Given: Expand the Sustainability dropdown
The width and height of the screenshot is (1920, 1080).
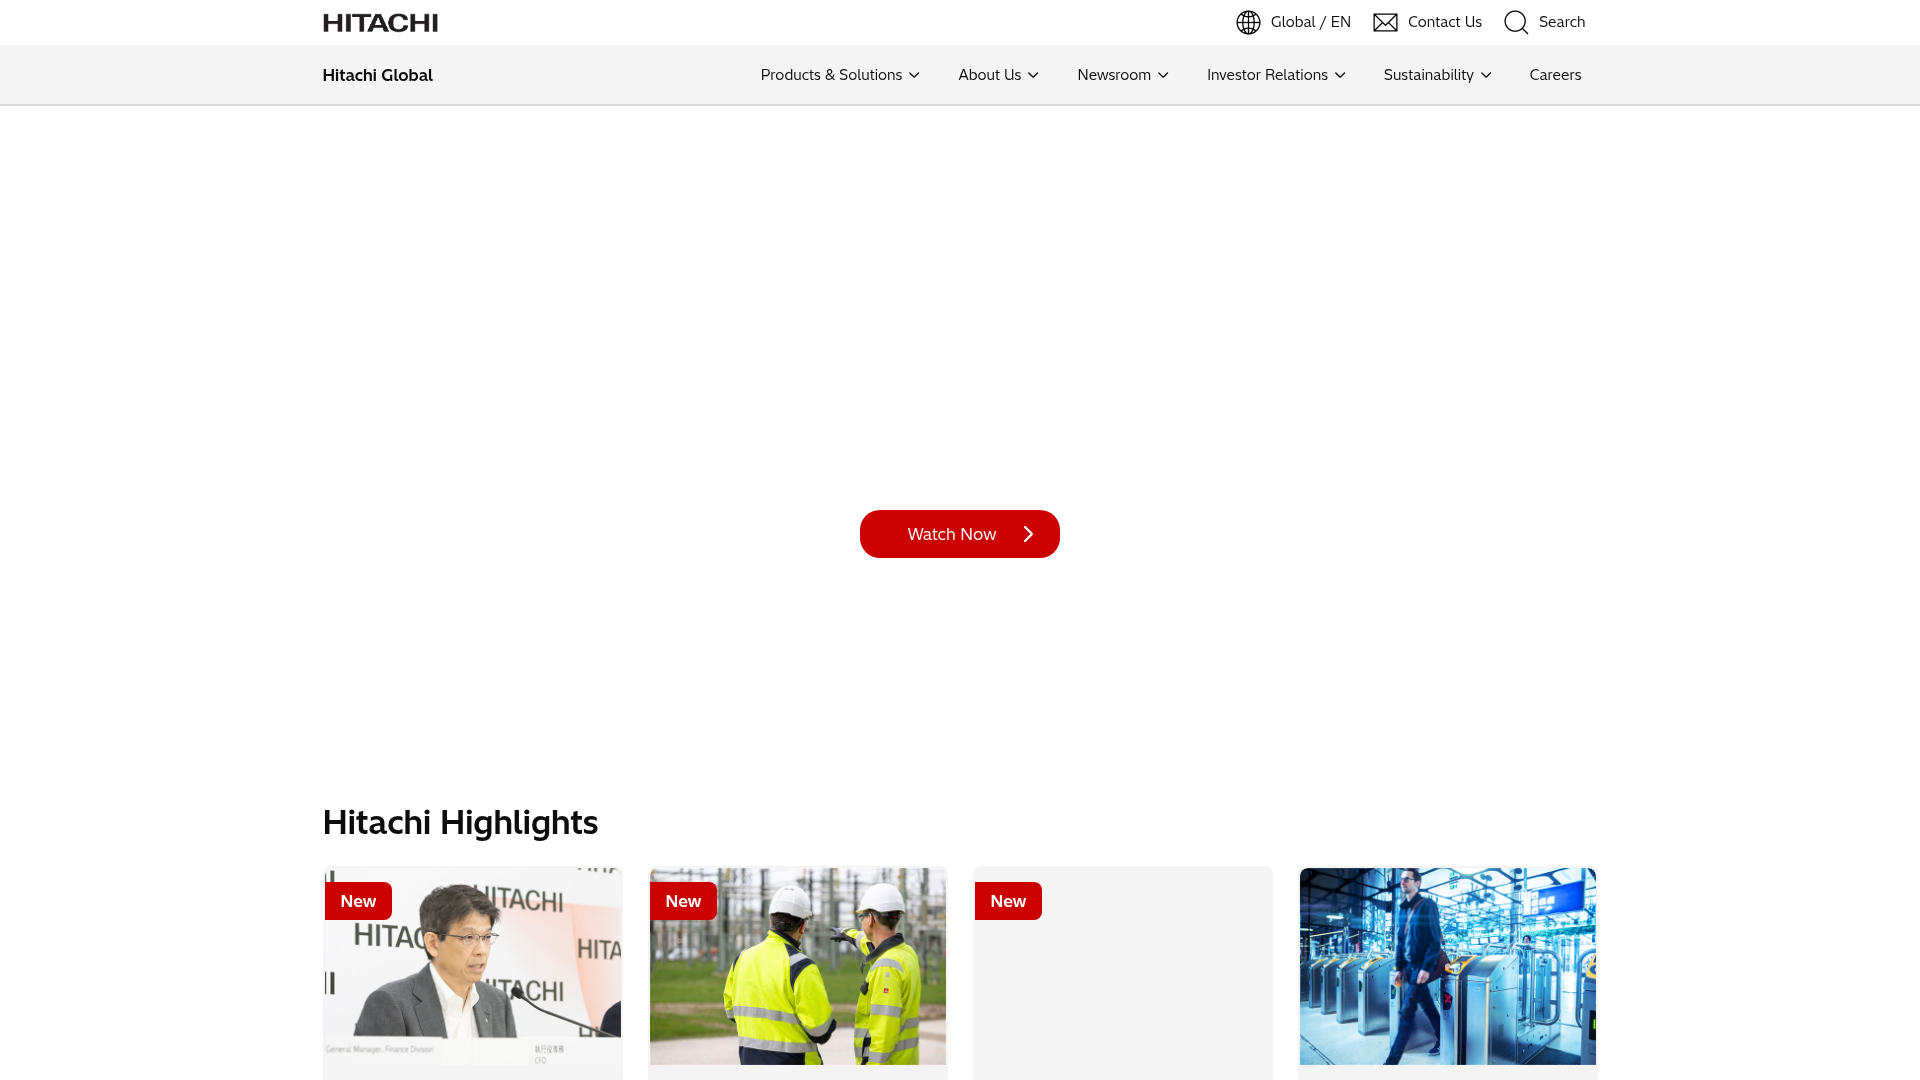Looking at the screenshot, I should pyautogui.click(x=1436, y=74).
